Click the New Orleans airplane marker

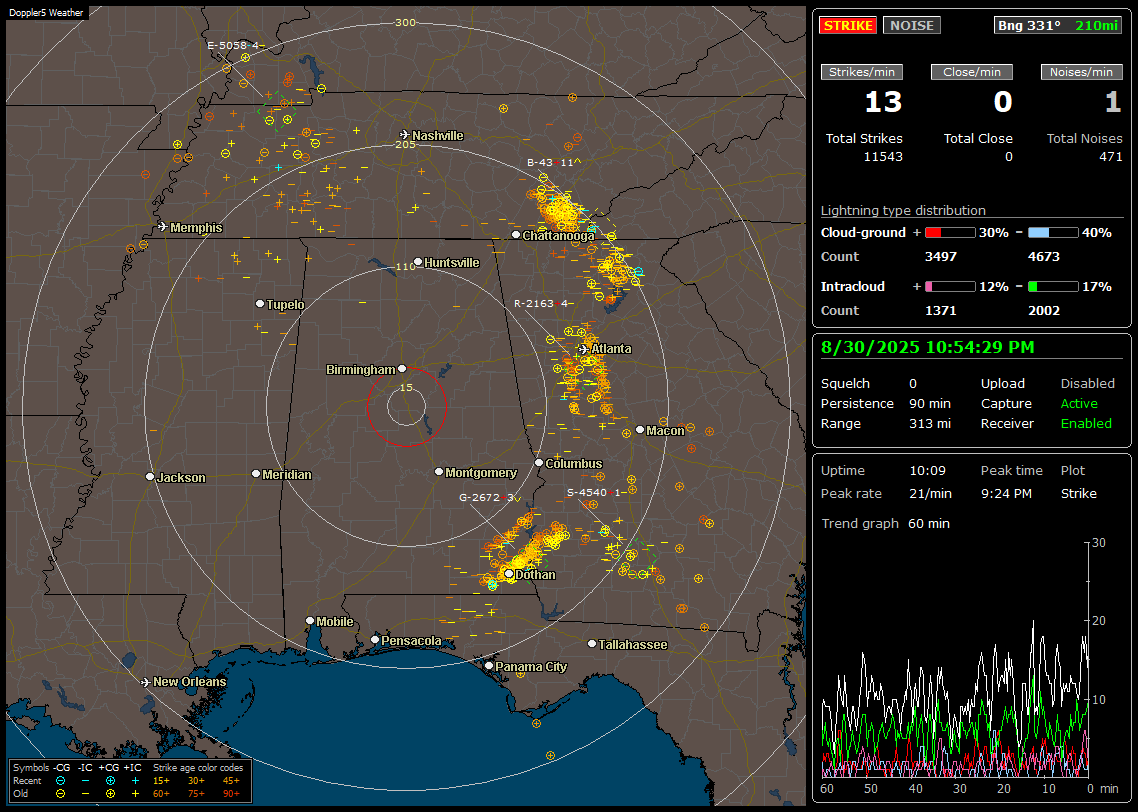click(146, 682)
